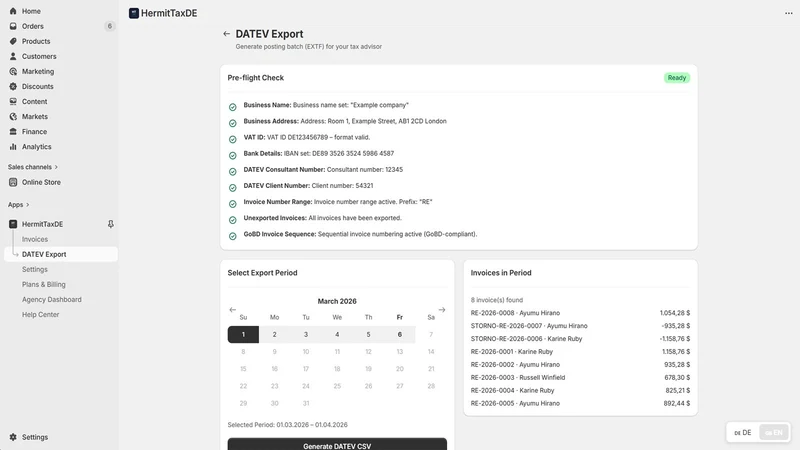The height and width of the screenshot is (450, 800).
Task: Click March 2026 month heading
Action: [337, 301]
